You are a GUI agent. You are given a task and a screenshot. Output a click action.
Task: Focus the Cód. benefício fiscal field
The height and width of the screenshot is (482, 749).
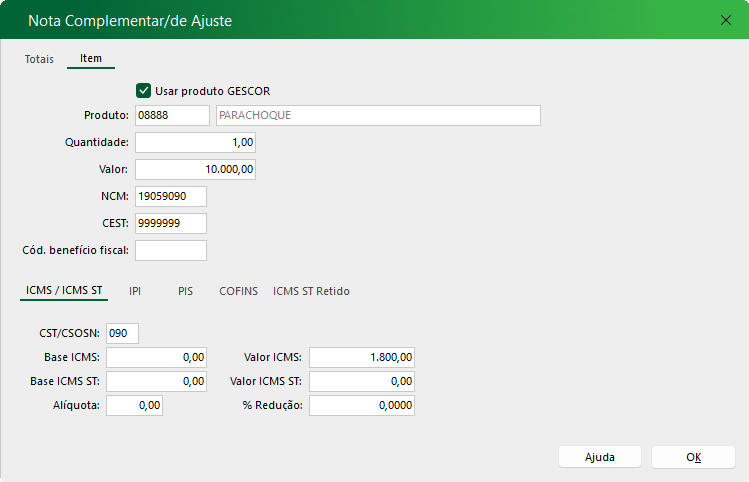pyautogui.click(x=170, y=250)
